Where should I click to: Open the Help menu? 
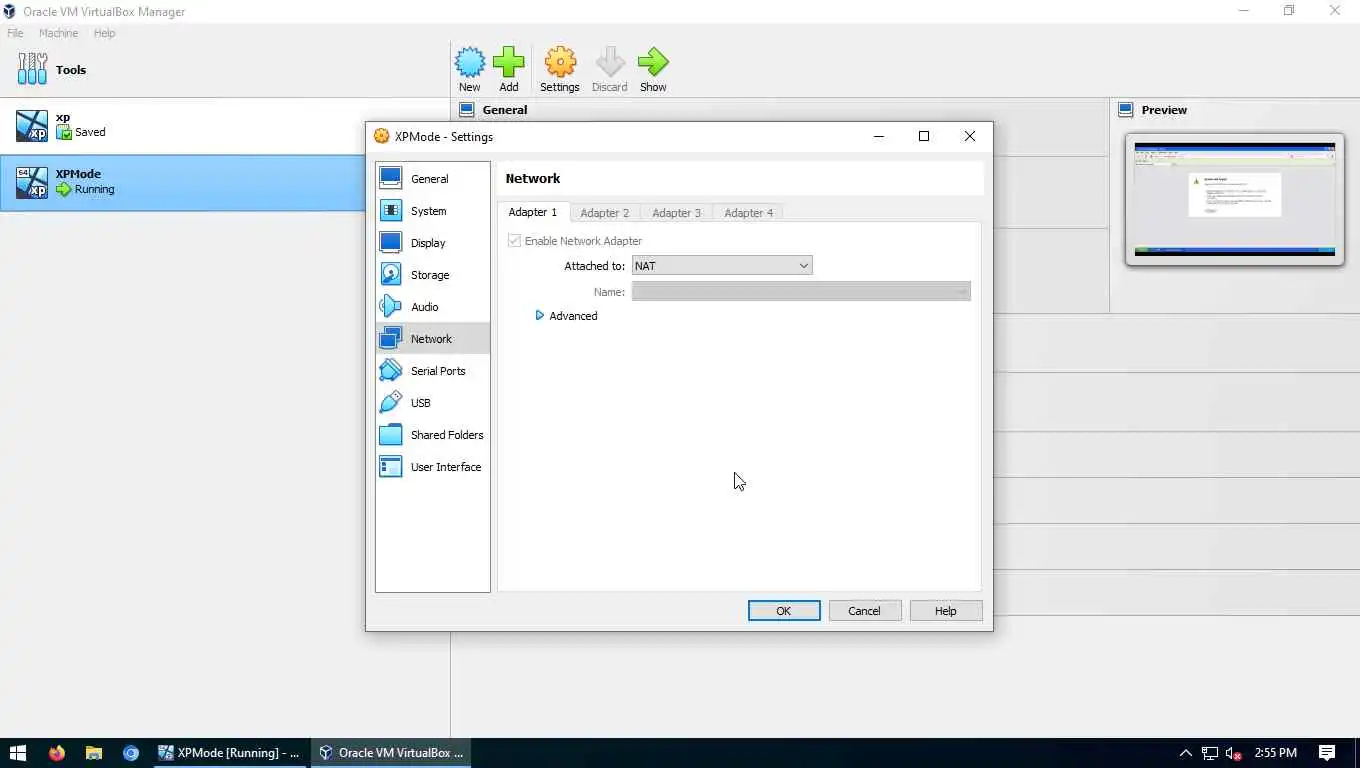(x=104, y=33)
